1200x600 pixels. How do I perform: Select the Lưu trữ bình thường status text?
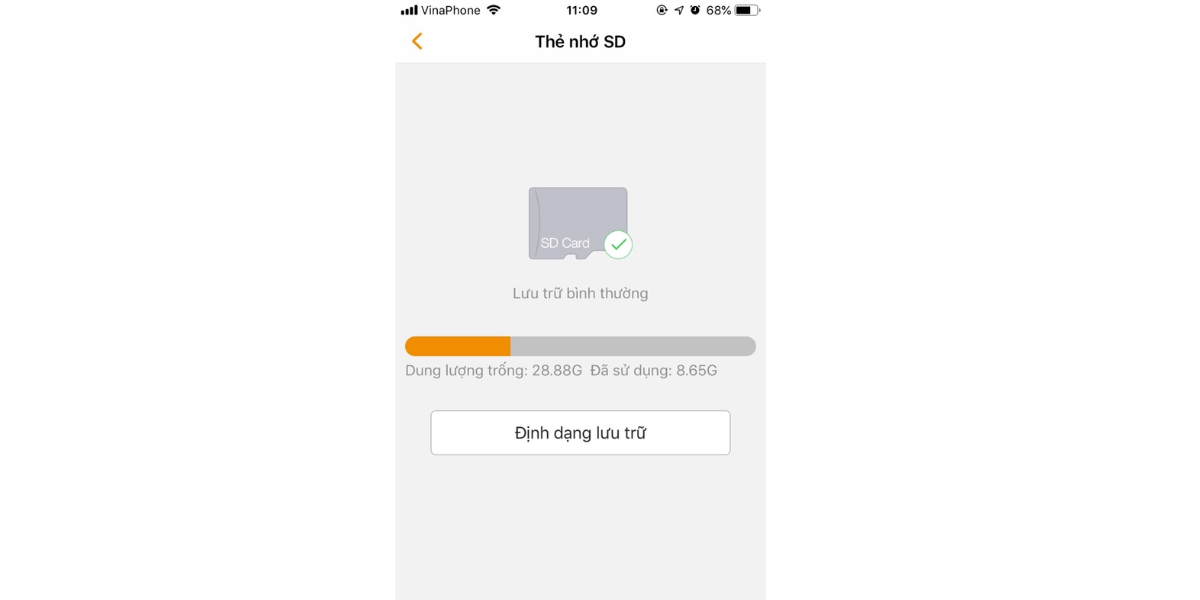(x=580, y=294)
